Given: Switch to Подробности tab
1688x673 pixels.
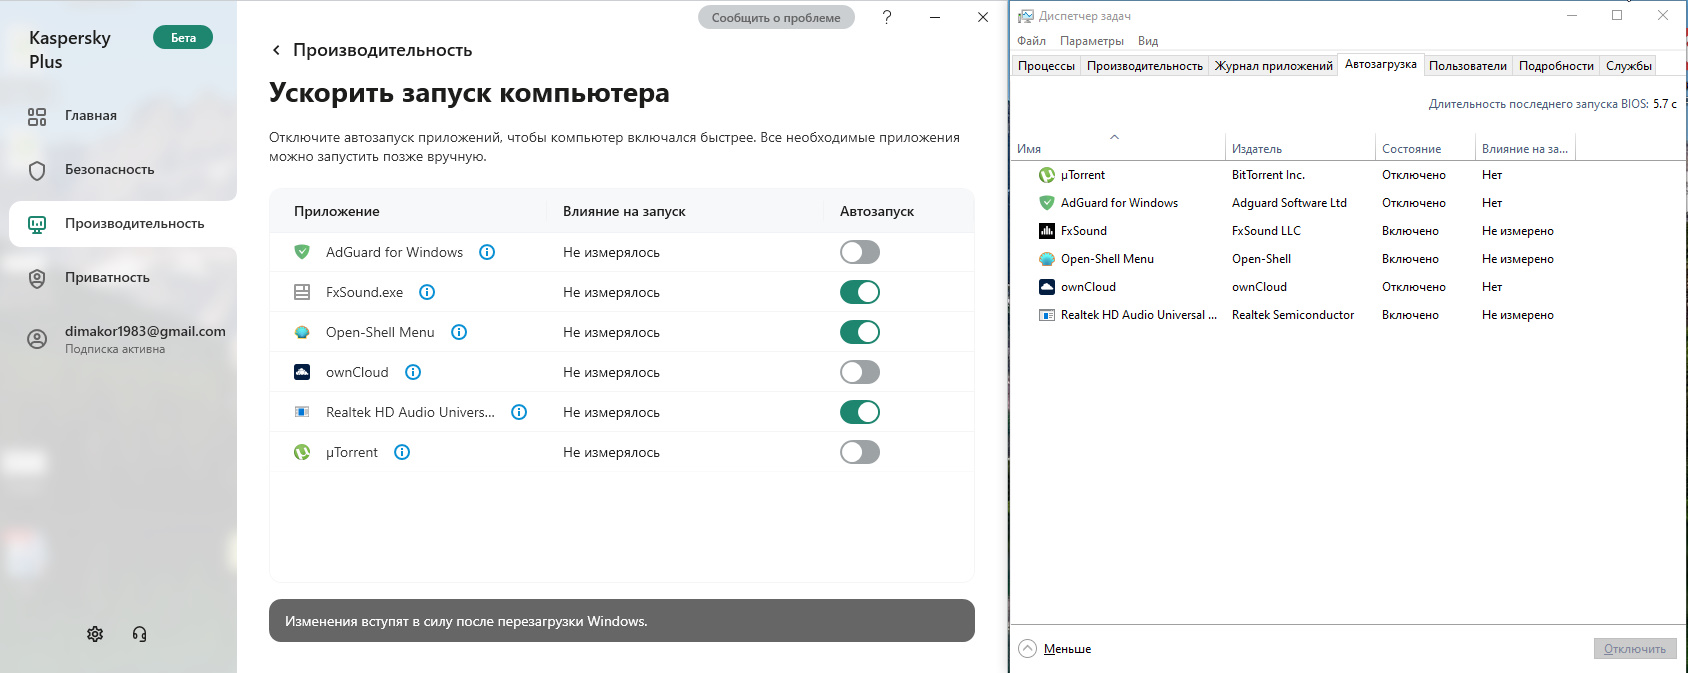Looking at the screenshot, I should (x=1556, y=66).
